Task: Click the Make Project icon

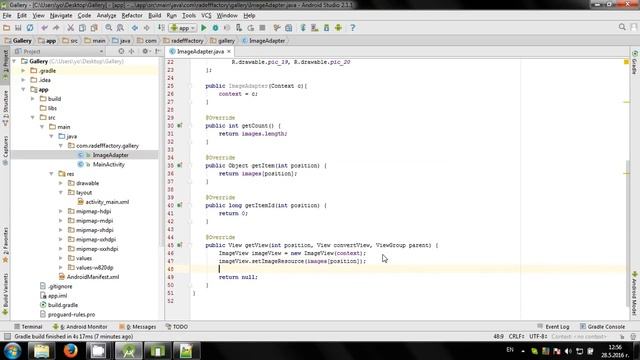Action: (x=161, y=28)
